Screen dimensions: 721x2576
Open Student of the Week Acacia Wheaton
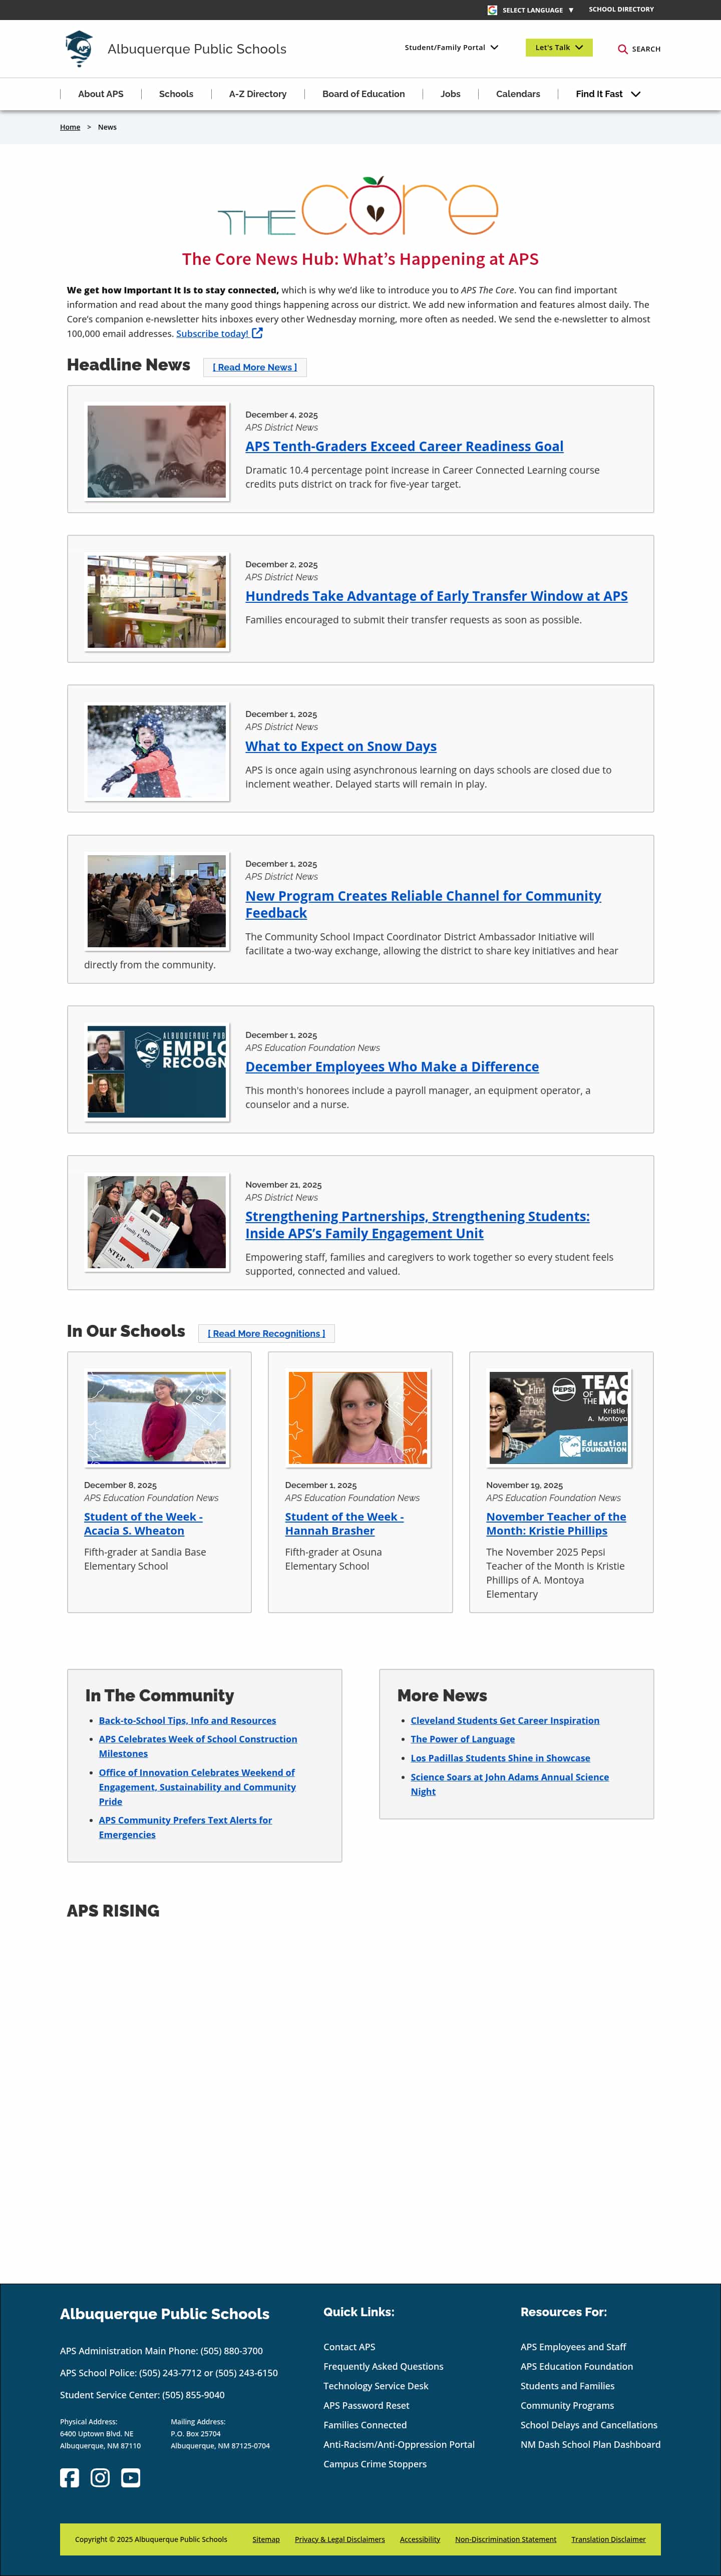143,1524
